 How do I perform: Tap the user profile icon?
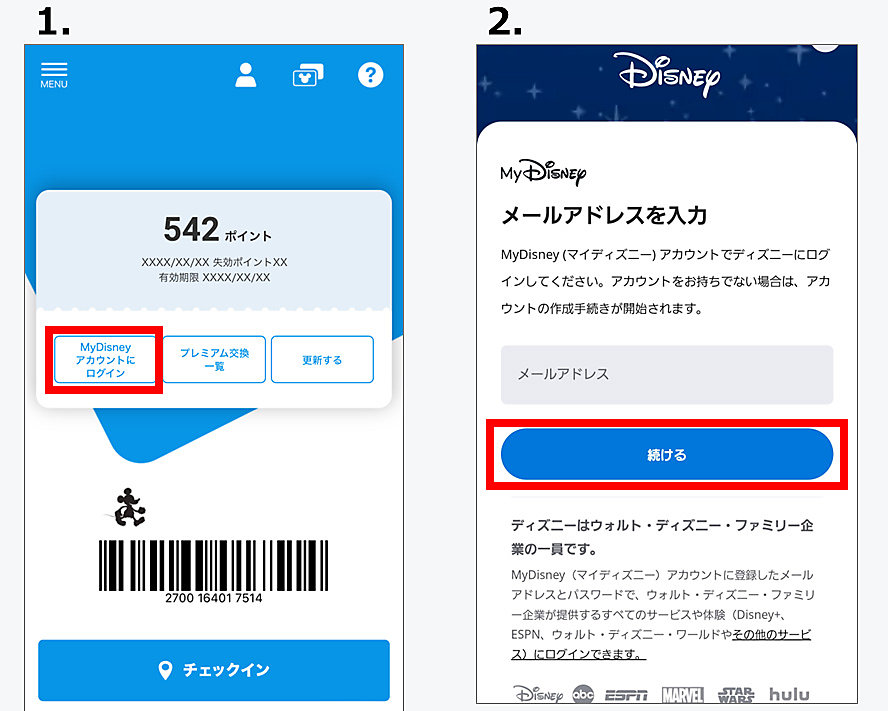pyautogui.click(x=246, y=75)
